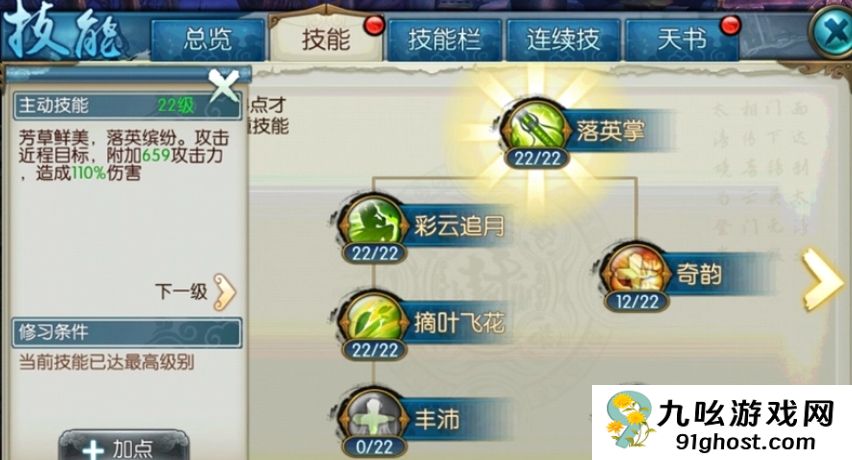Close the skill detail panel with the white X
This screenshot has width=852, height=460.
coord(224,85)
